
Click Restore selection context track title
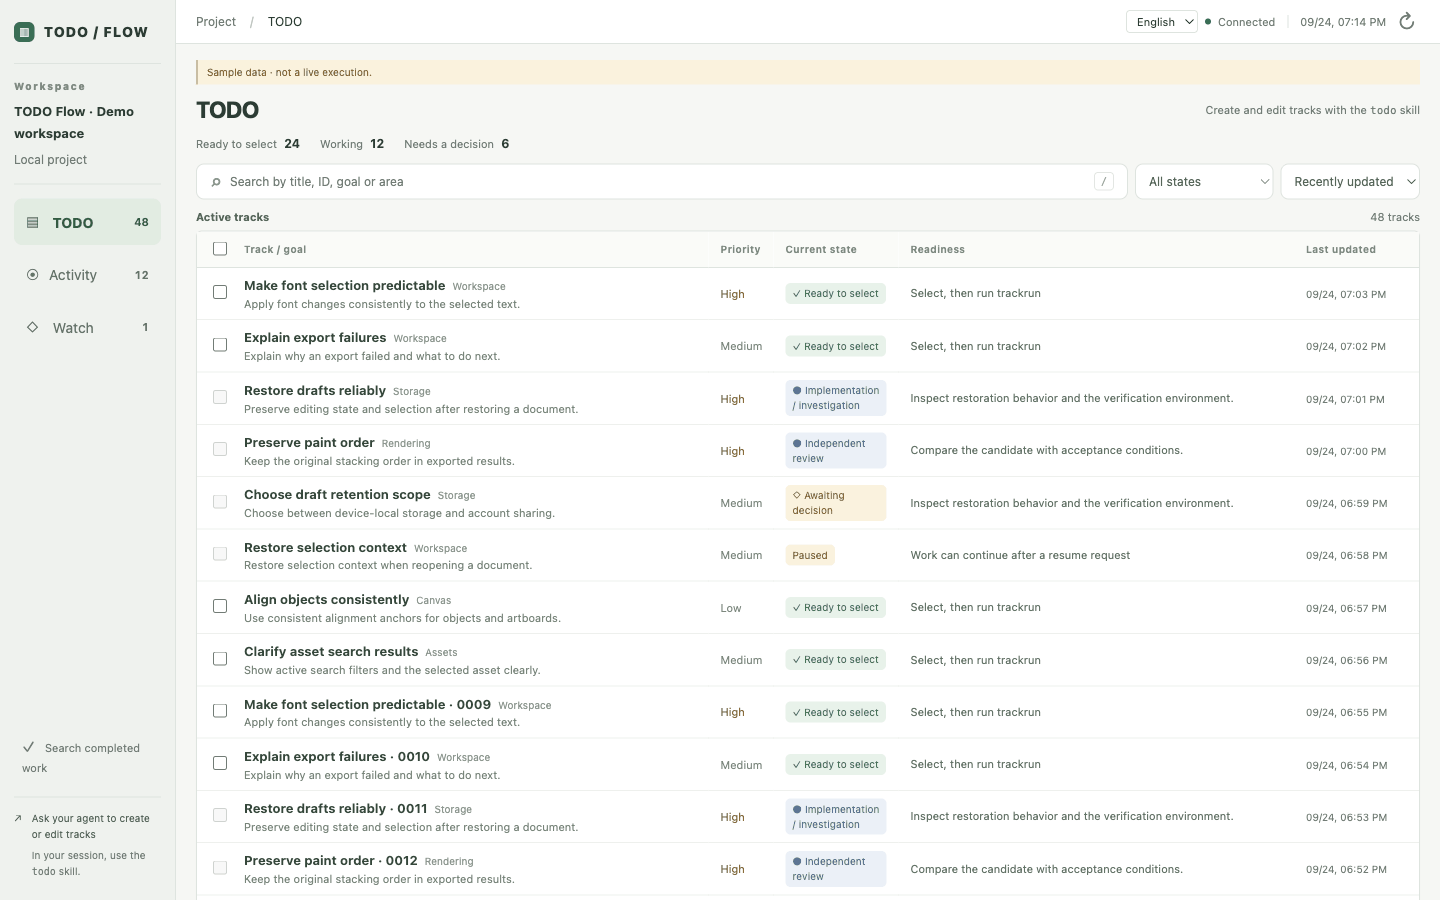[325, 548]
